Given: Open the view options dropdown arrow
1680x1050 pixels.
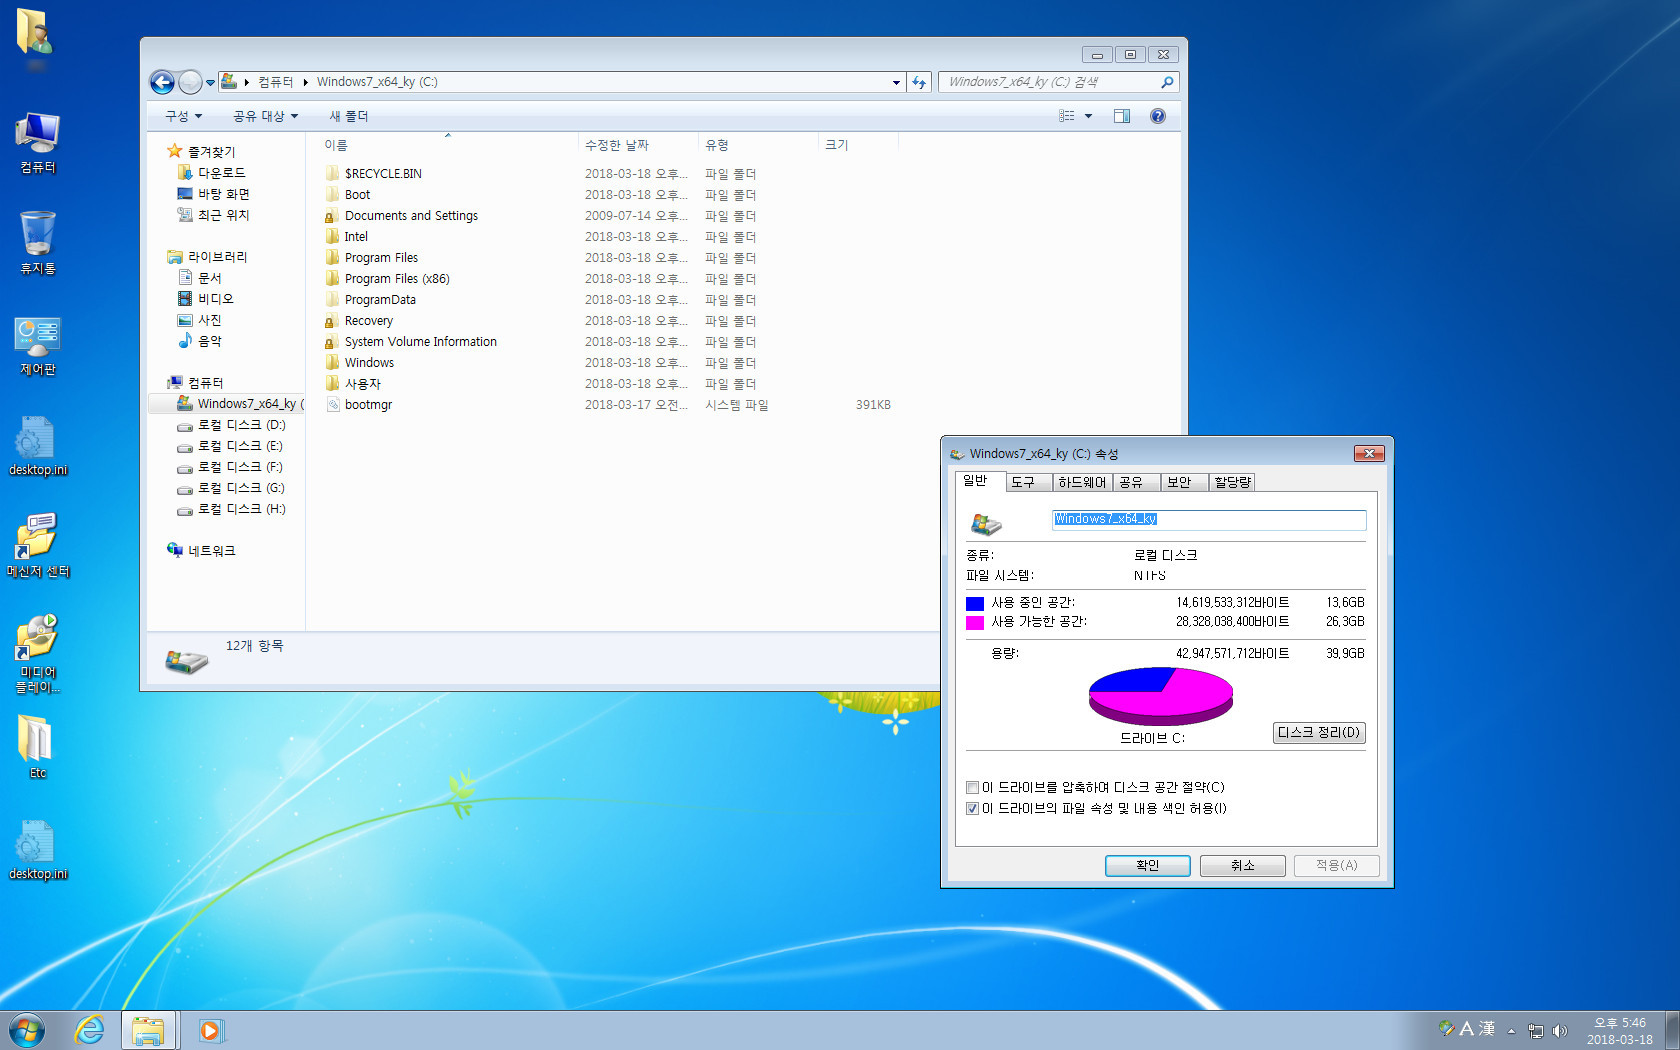Looking at the screenshot, I should click(1089, 116).
